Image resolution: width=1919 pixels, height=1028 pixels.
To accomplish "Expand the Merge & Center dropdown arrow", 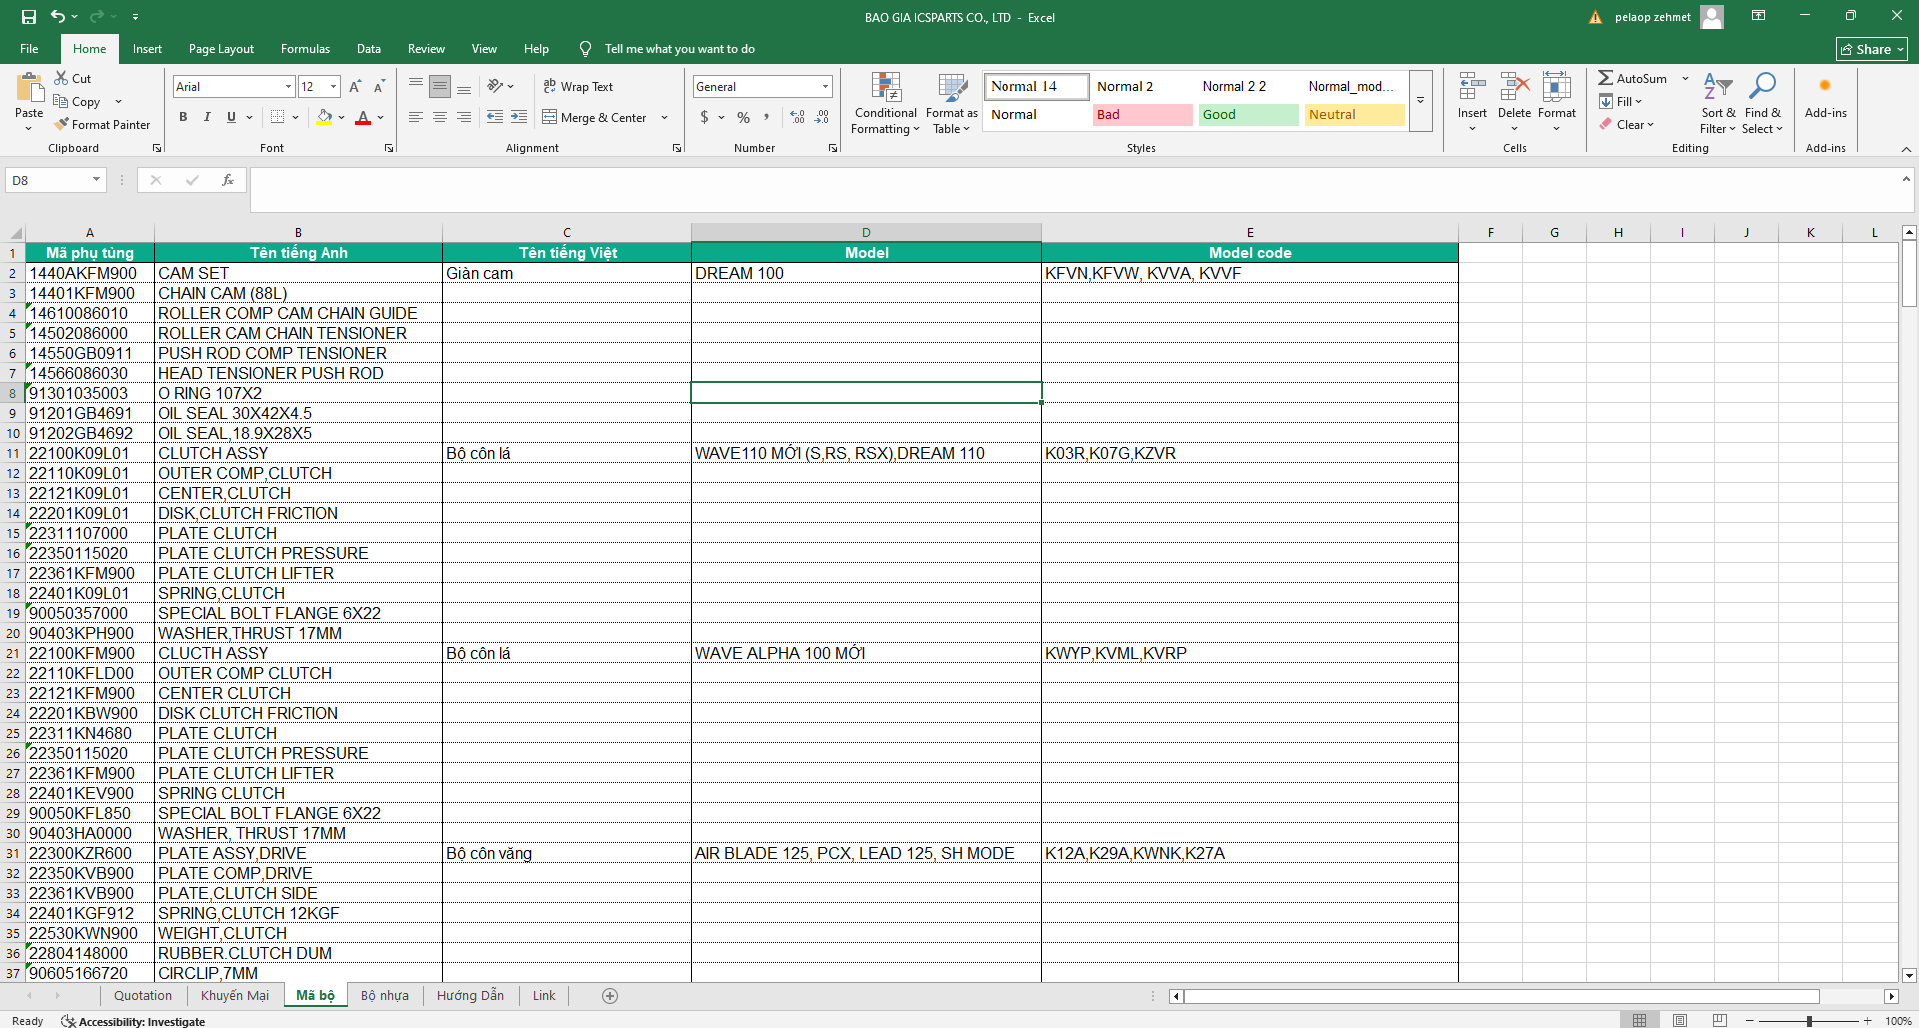I will pos(664,118).
